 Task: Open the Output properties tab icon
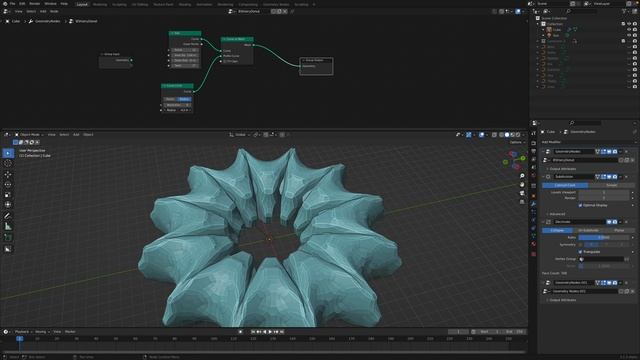(533, 151)
